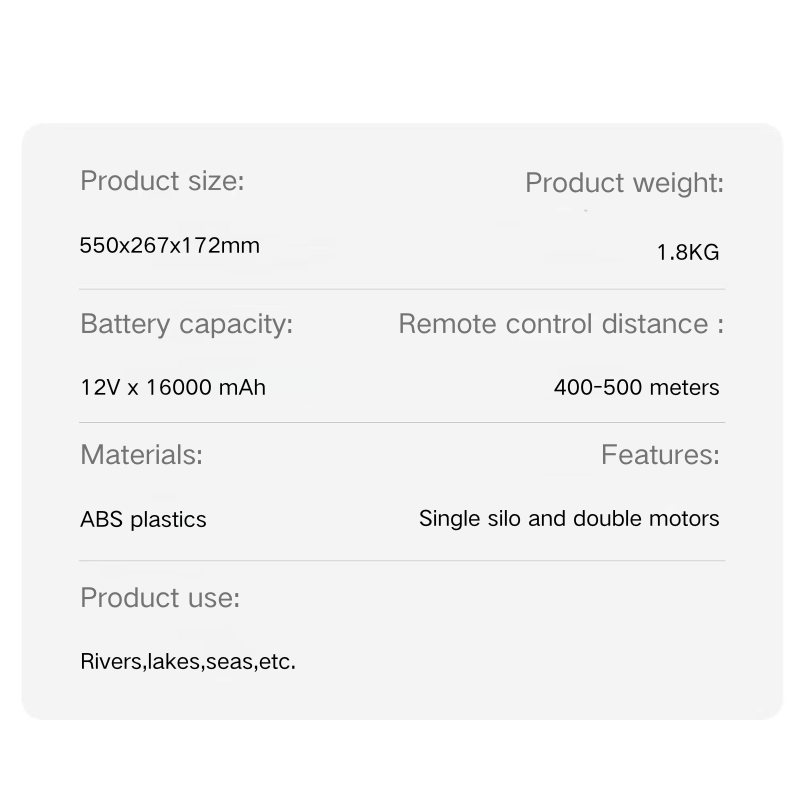Viewport: 800px width, 800px height.
Task: Click the word 'motors' in features value
Action: coord(684,519)
